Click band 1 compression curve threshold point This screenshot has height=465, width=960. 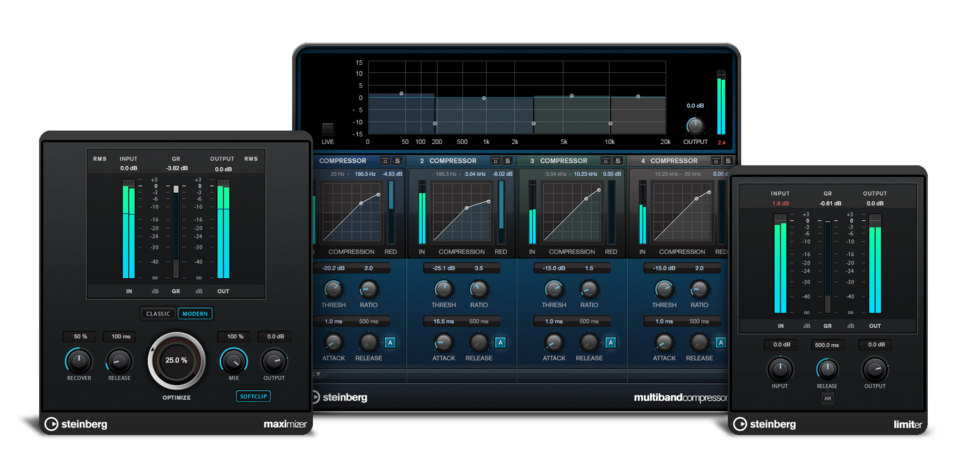tap(361, 203)
